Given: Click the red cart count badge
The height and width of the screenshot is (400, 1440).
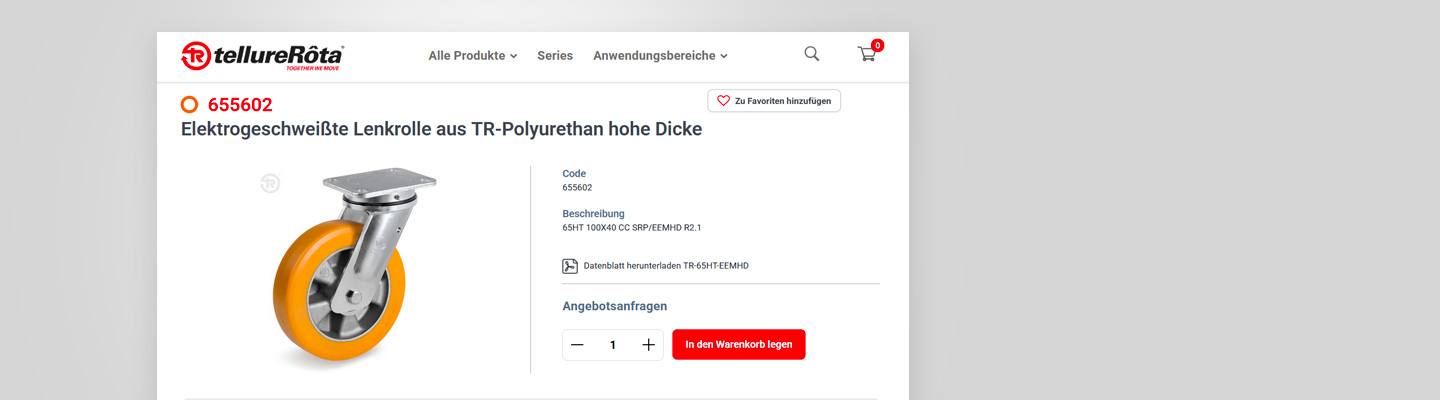Looking at the screenshot, I should point(877,45).
